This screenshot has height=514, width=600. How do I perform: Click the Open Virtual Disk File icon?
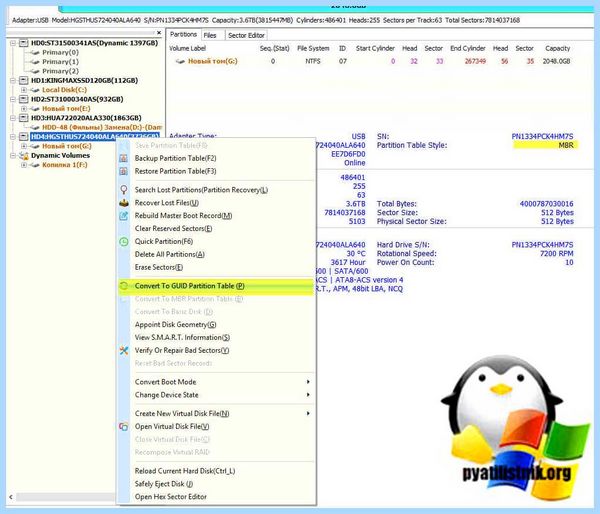coord(124,426)
